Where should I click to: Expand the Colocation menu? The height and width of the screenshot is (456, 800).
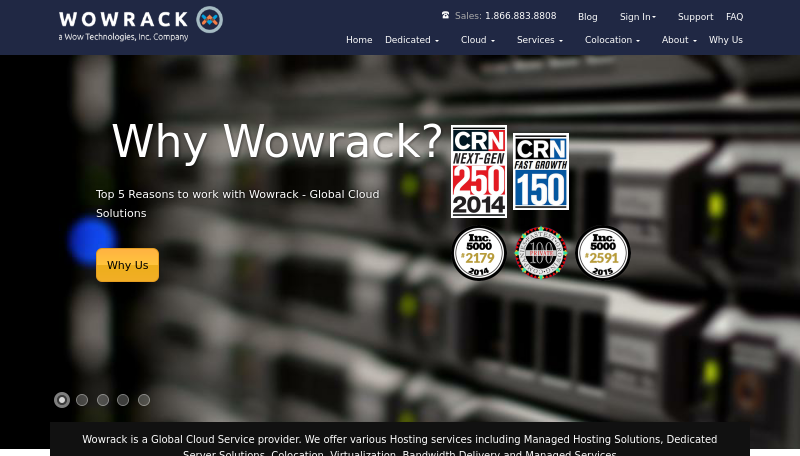click(x=612, y=40)
